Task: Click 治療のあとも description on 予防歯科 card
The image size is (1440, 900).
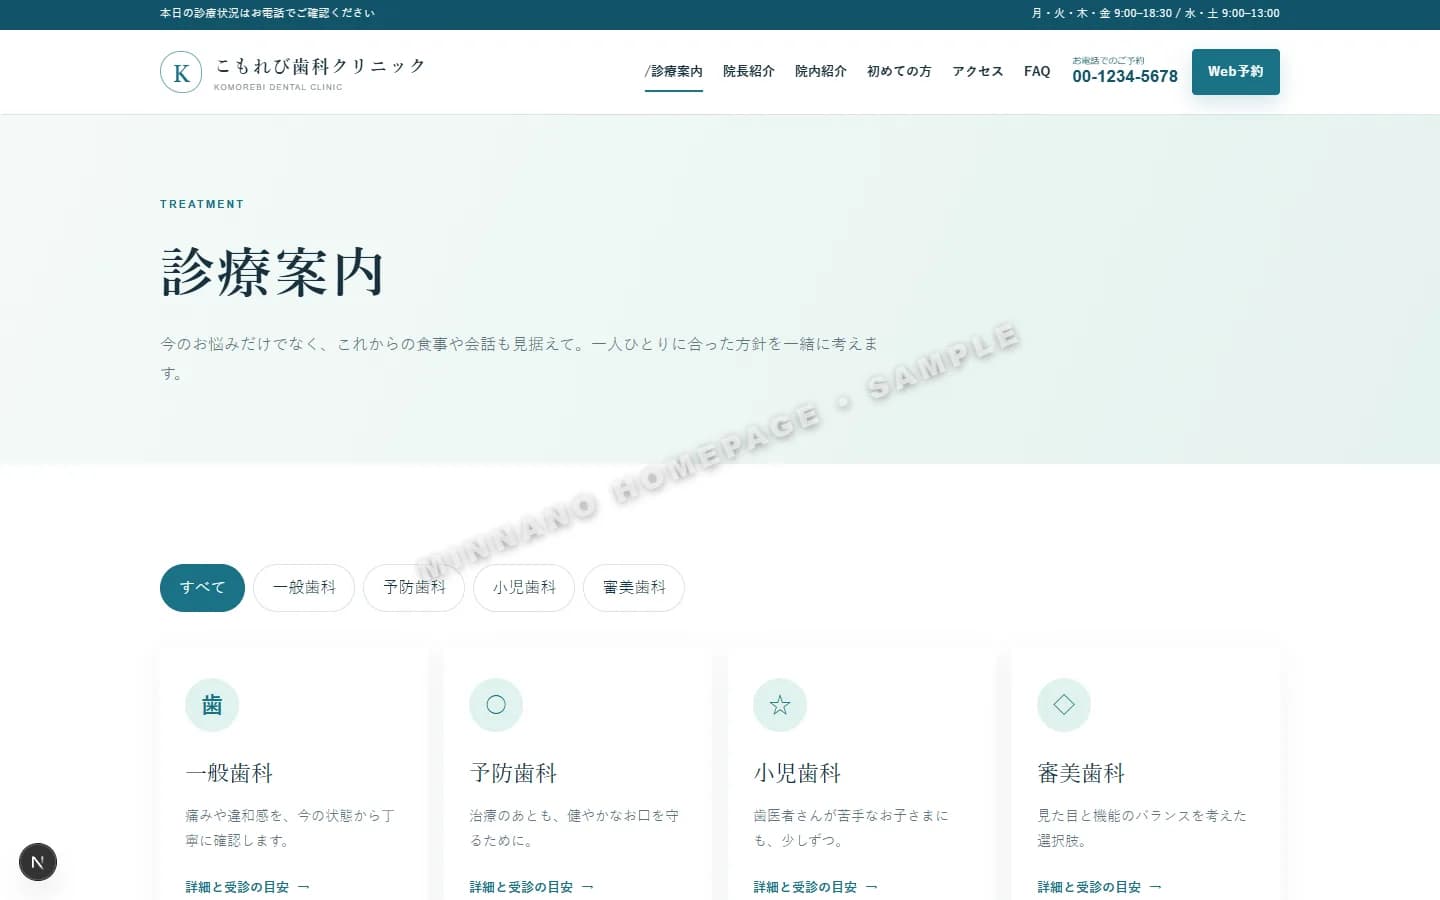Action: point(574,828)
